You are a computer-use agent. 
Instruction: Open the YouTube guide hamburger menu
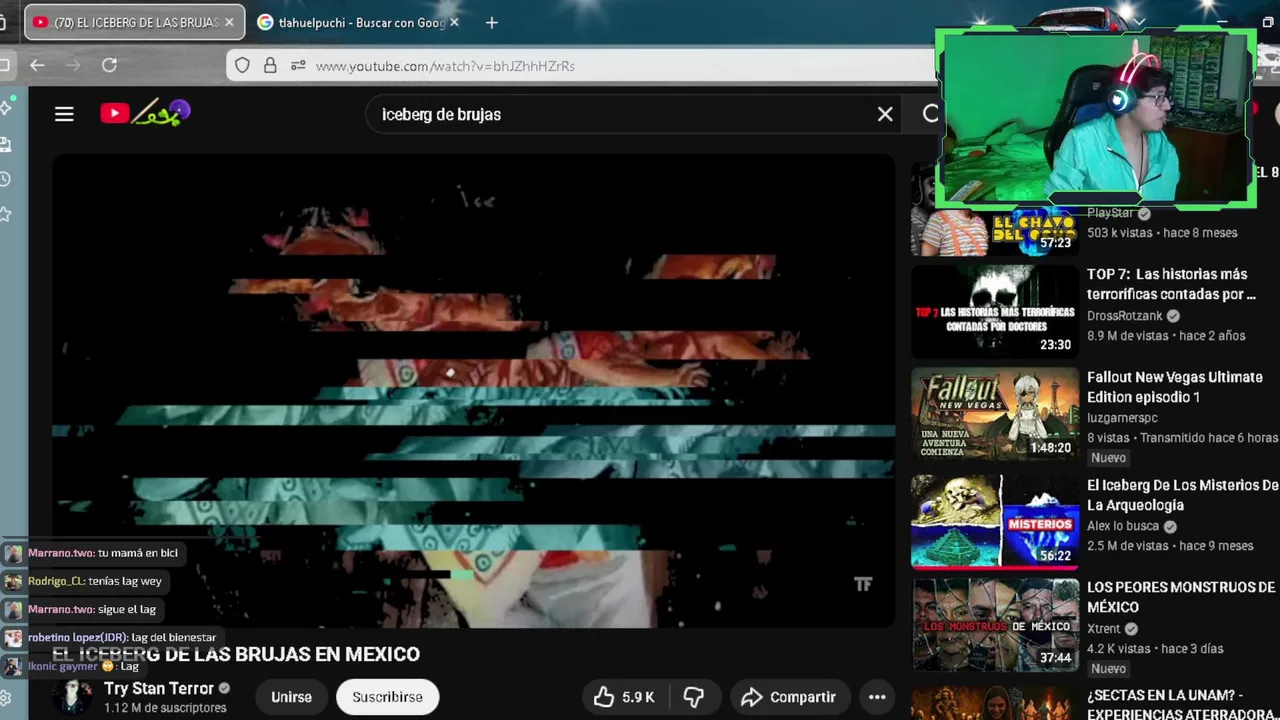coord(64,114)
